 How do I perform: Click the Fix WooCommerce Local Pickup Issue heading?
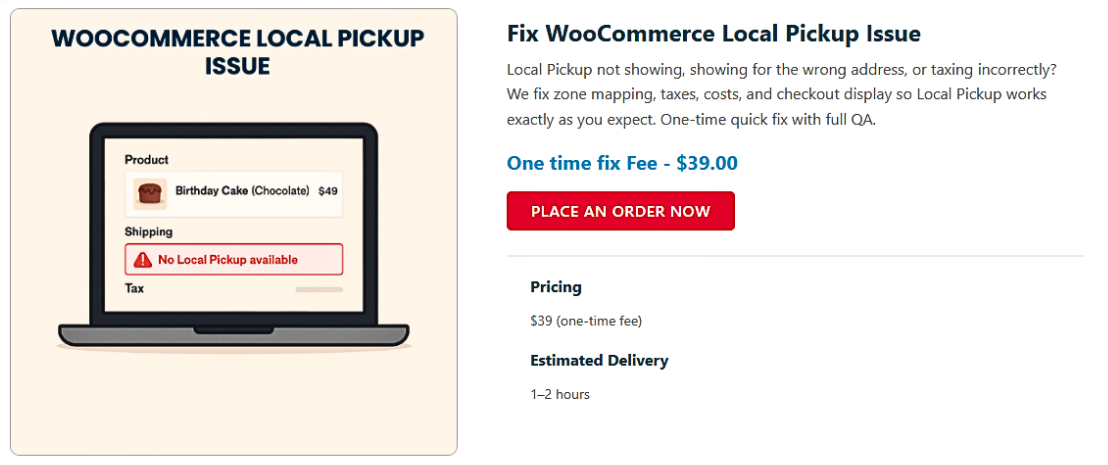(x=713, y=34)
